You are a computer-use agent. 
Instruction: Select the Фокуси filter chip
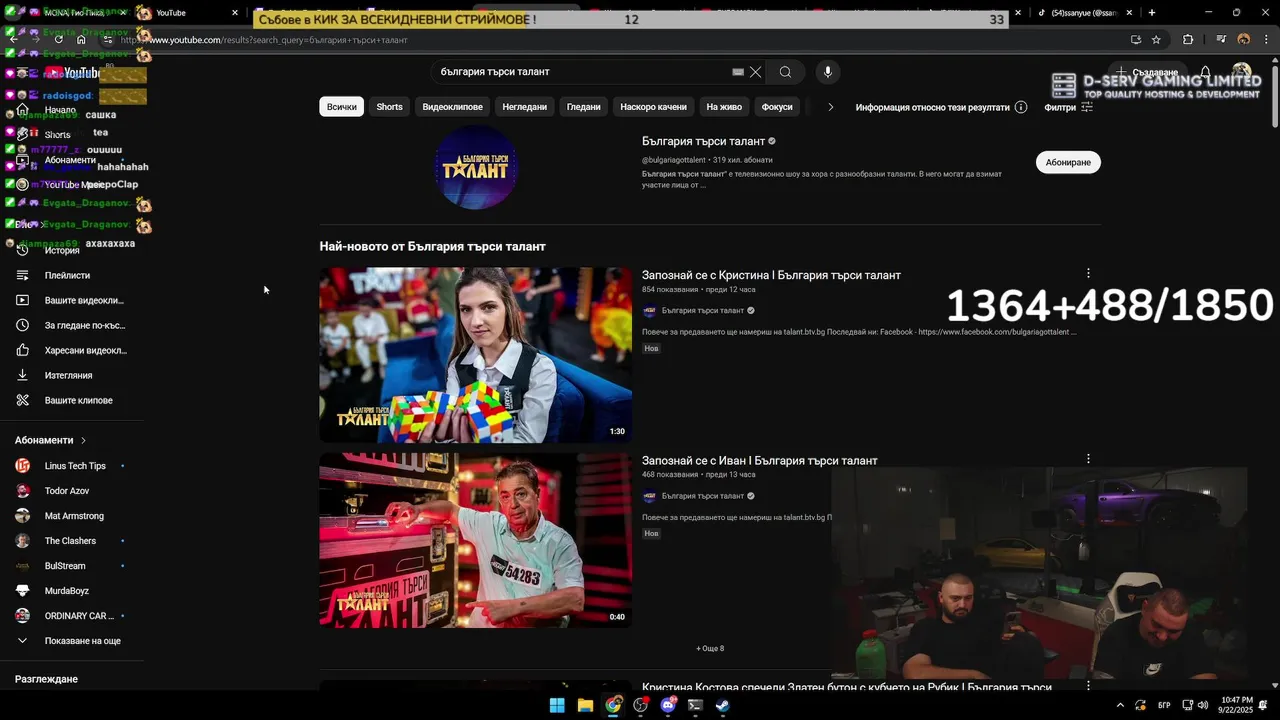coord(776,107)
